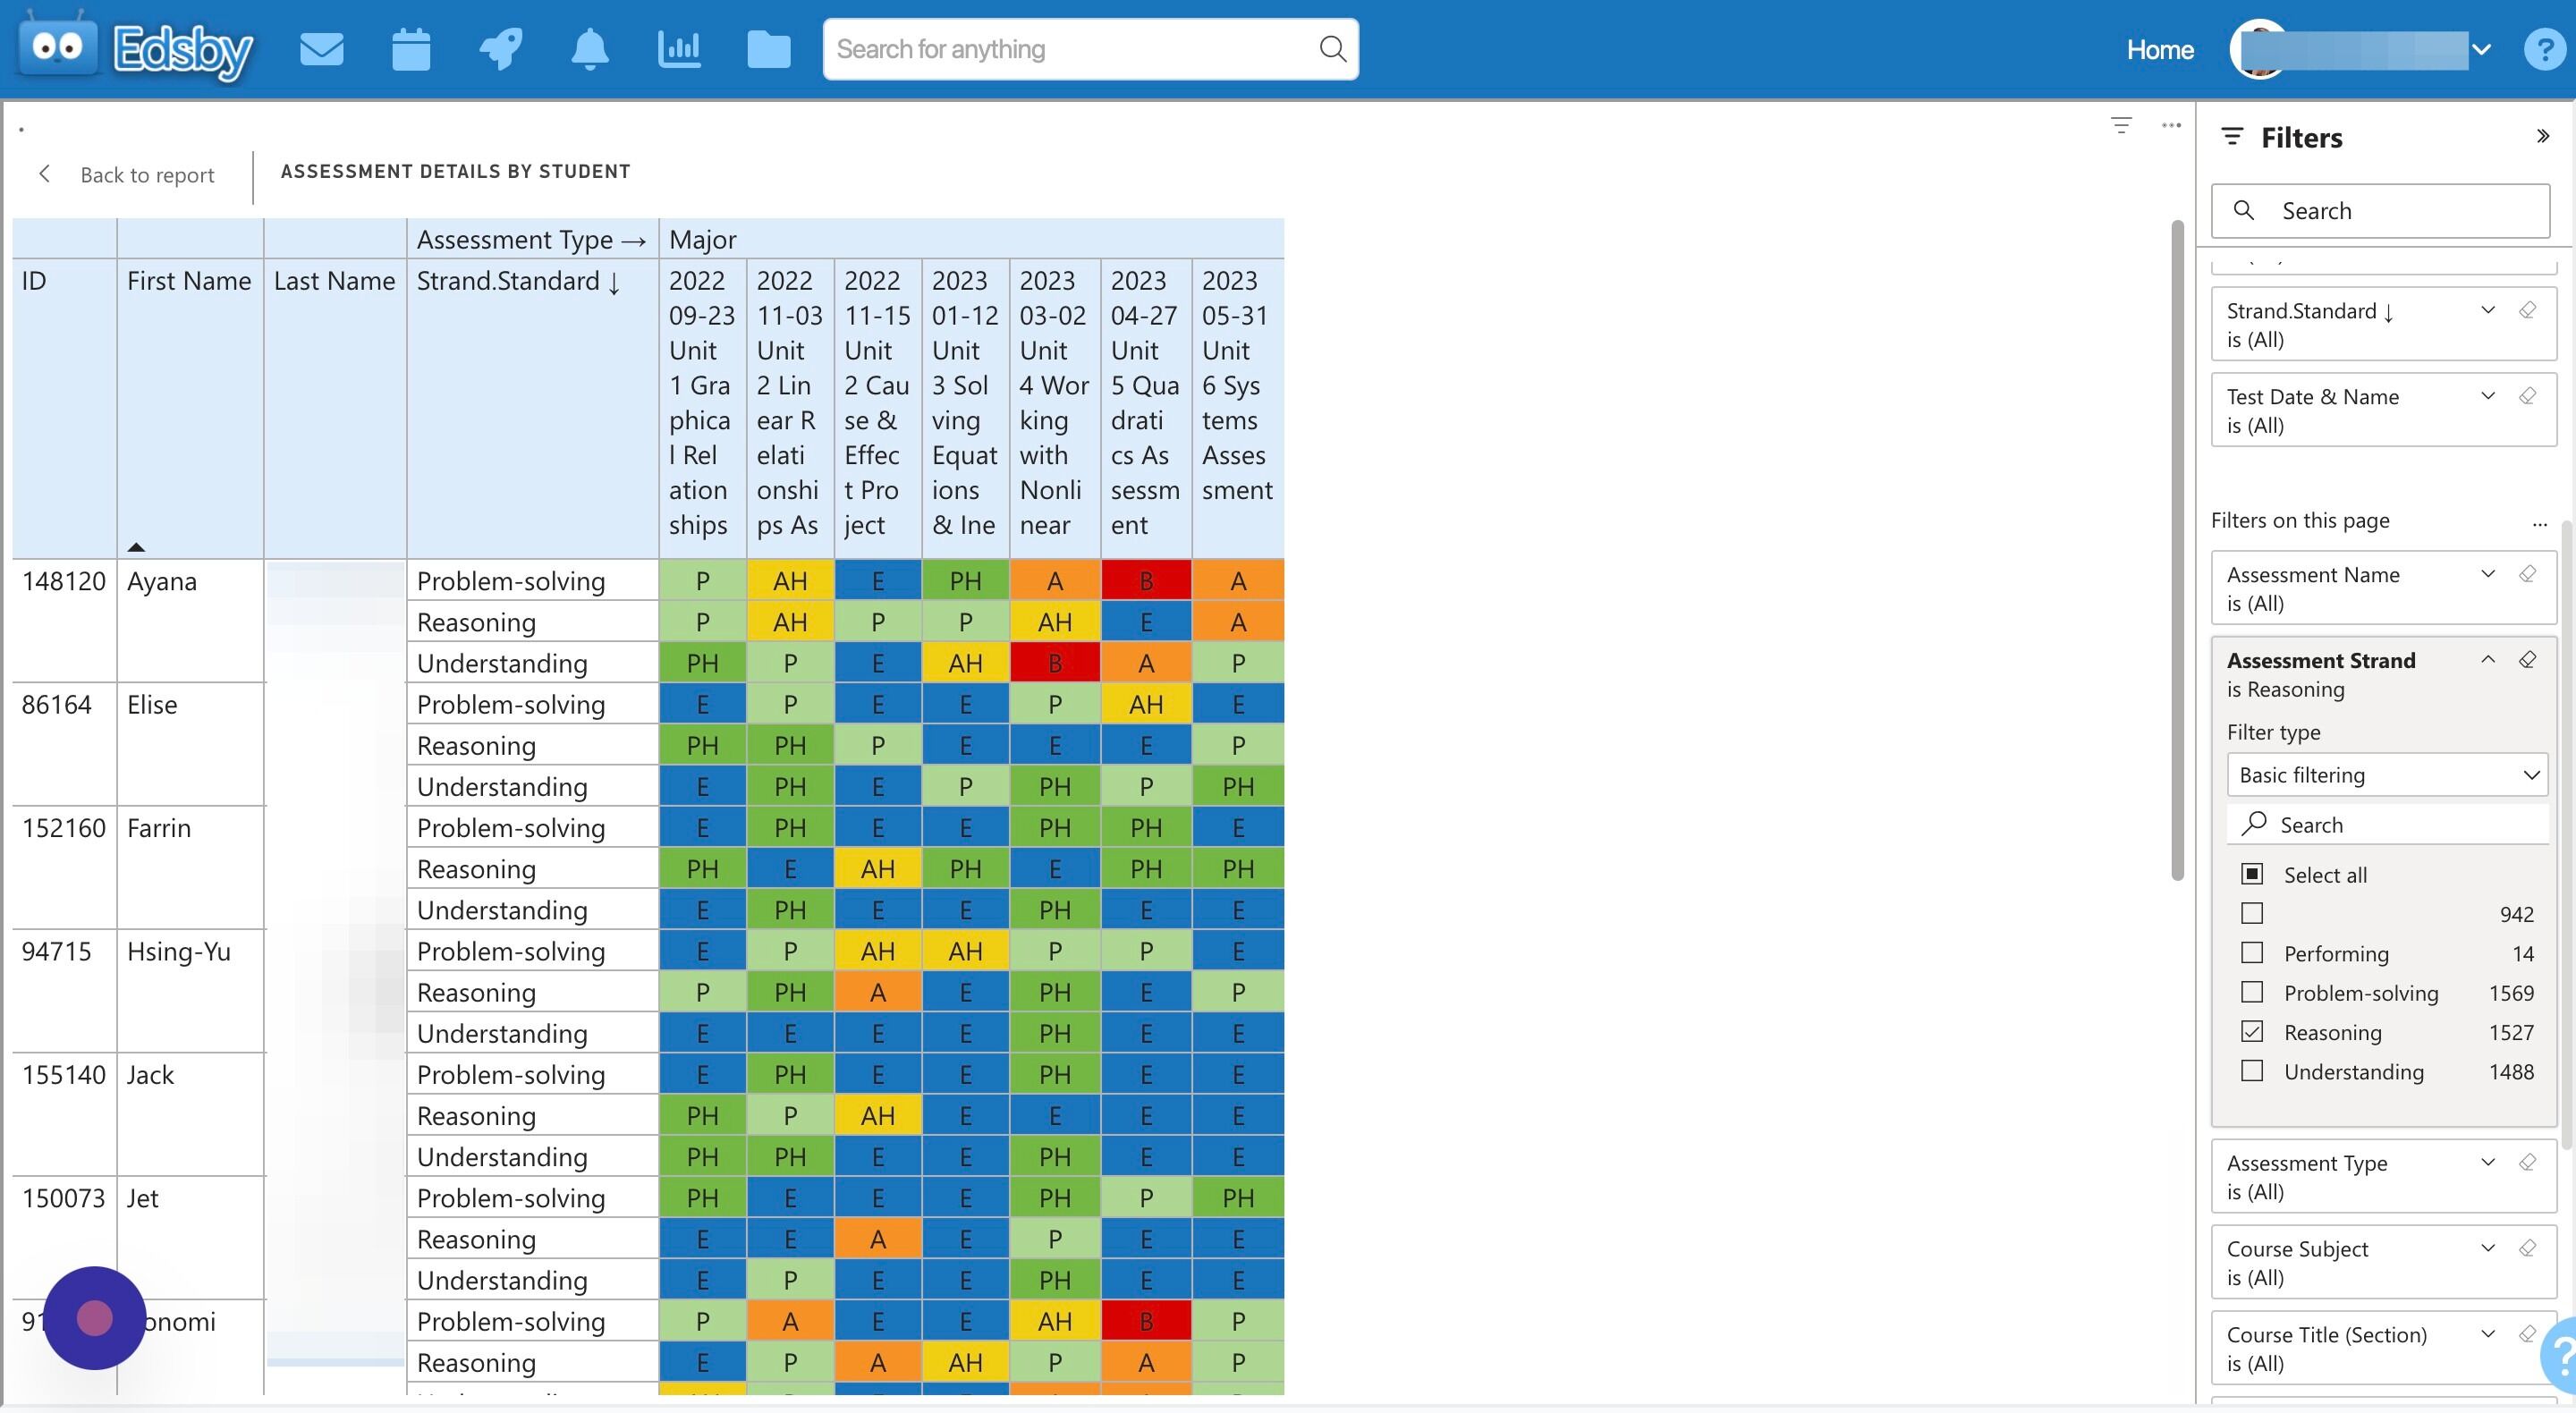Click the purple record circle button
The width and height of the screenshot is (2576, 1413).
[95, 1318]
